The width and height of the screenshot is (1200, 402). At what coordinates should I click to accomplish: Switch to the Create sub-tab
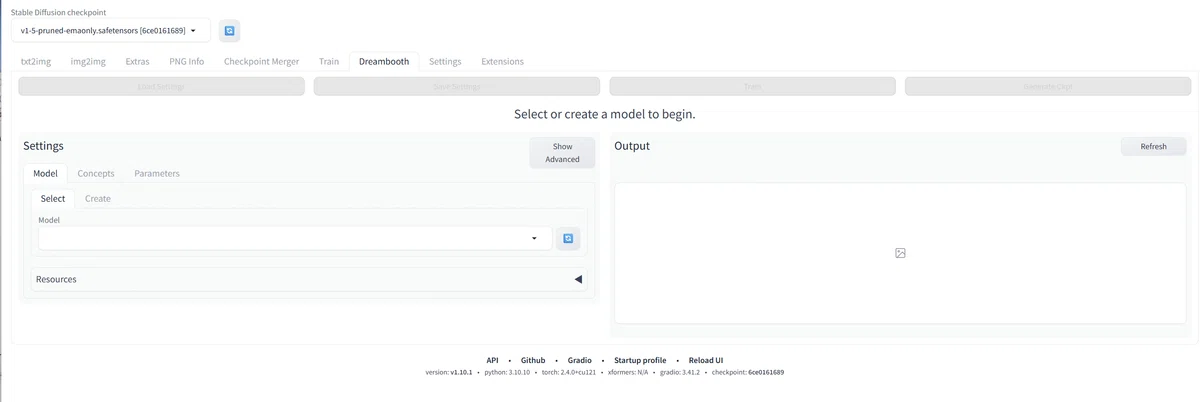coord(98,198)
